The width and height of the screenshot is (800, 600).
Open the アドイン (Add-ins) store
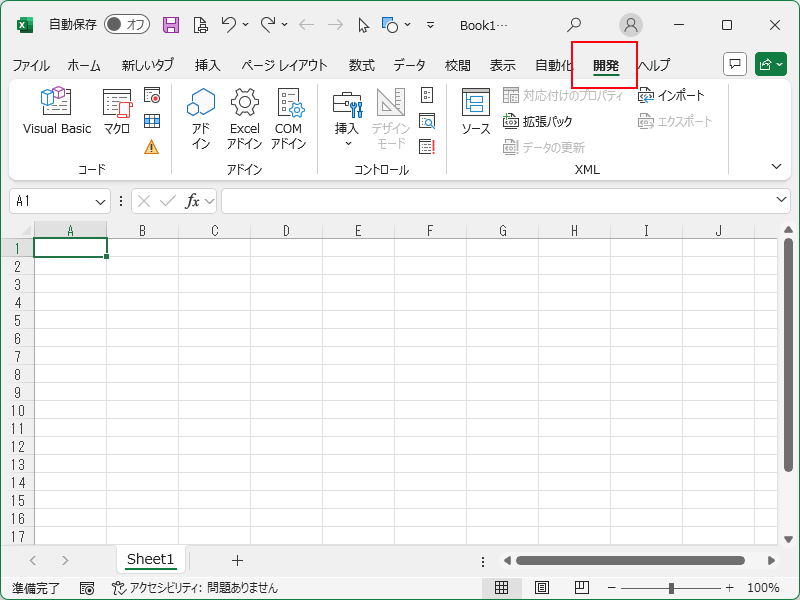coord(201,118)
